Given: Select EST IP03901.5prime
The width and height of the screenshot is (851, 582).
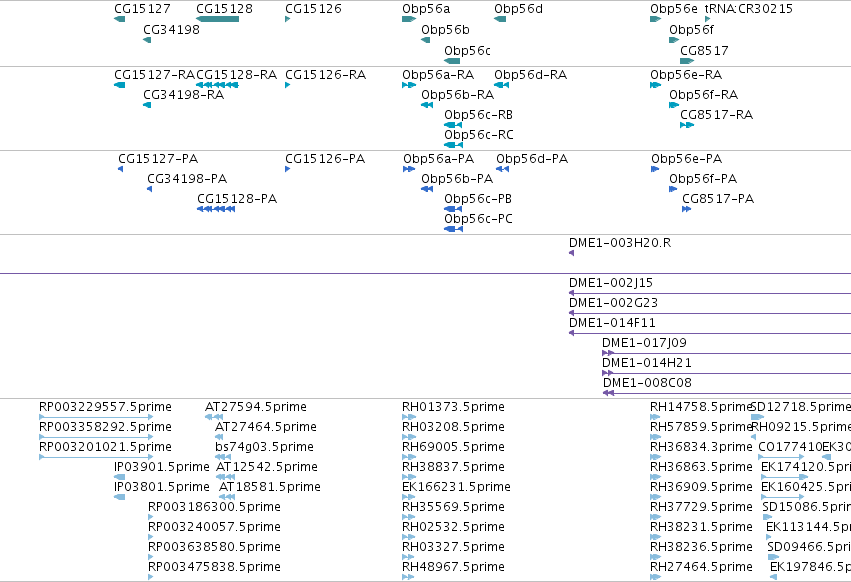Looking at the screenshot, I should click(x=162, y=467).
